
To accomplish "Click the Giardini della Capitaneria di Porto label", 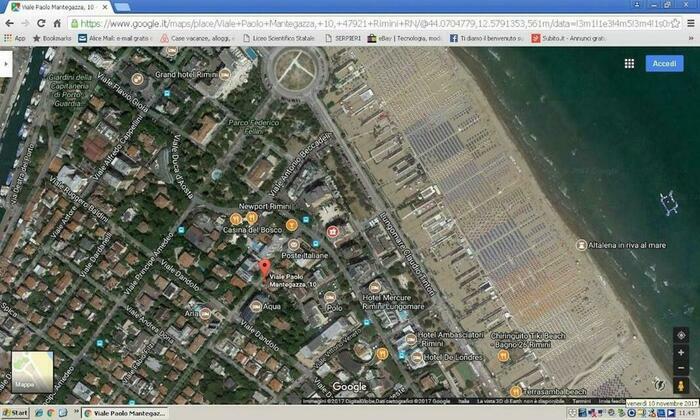I will (x=70, y=90).
